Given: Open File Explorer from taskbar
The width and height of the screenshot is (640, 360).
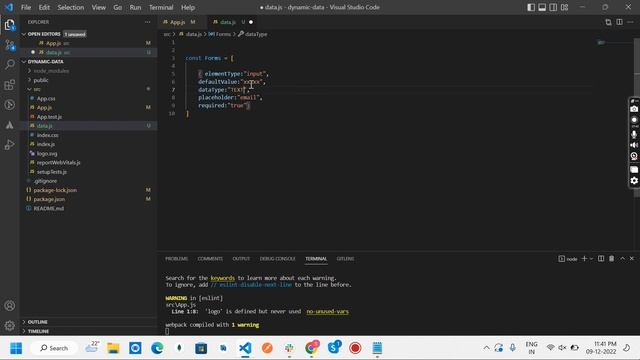Looking at the screenshot, I should pos(113,348).
